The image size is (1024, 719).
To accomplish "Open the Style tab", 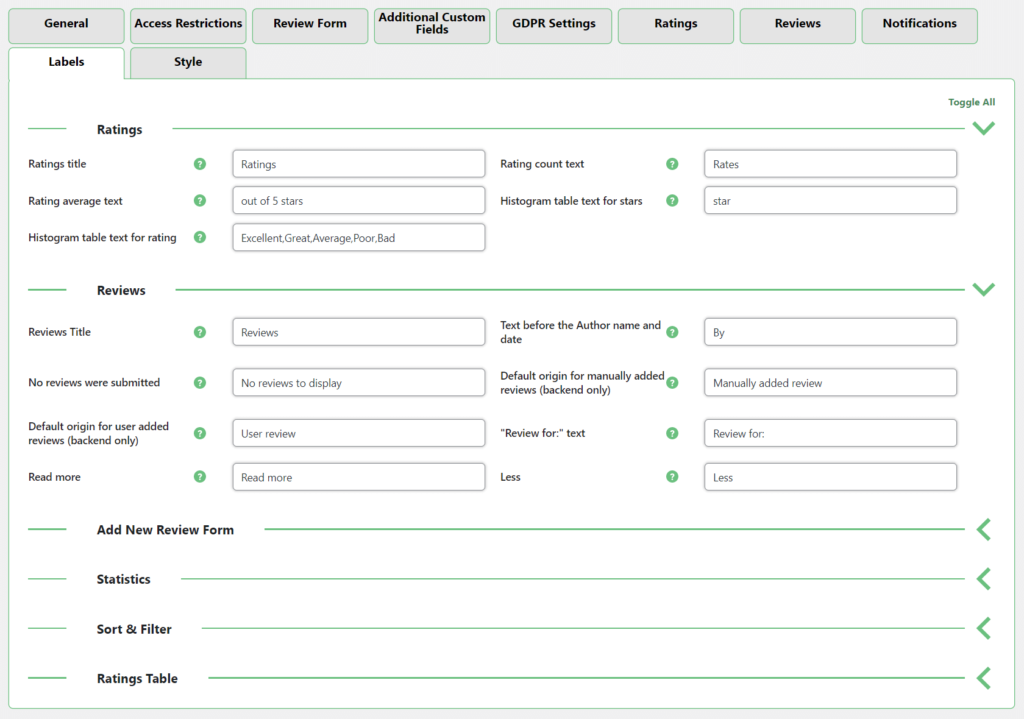I will [188, 62].
